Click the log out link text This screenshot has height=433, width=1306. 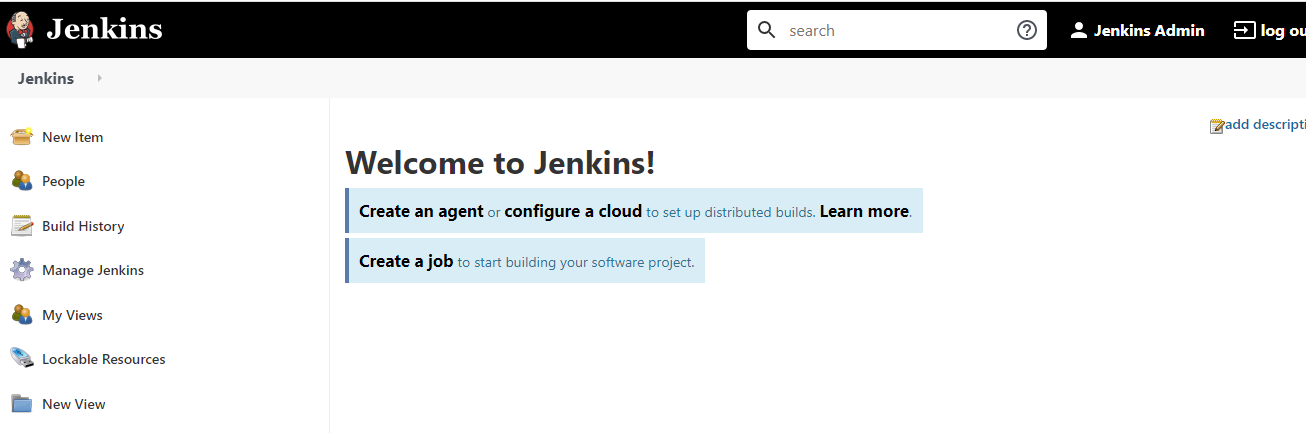point(1283,31)
